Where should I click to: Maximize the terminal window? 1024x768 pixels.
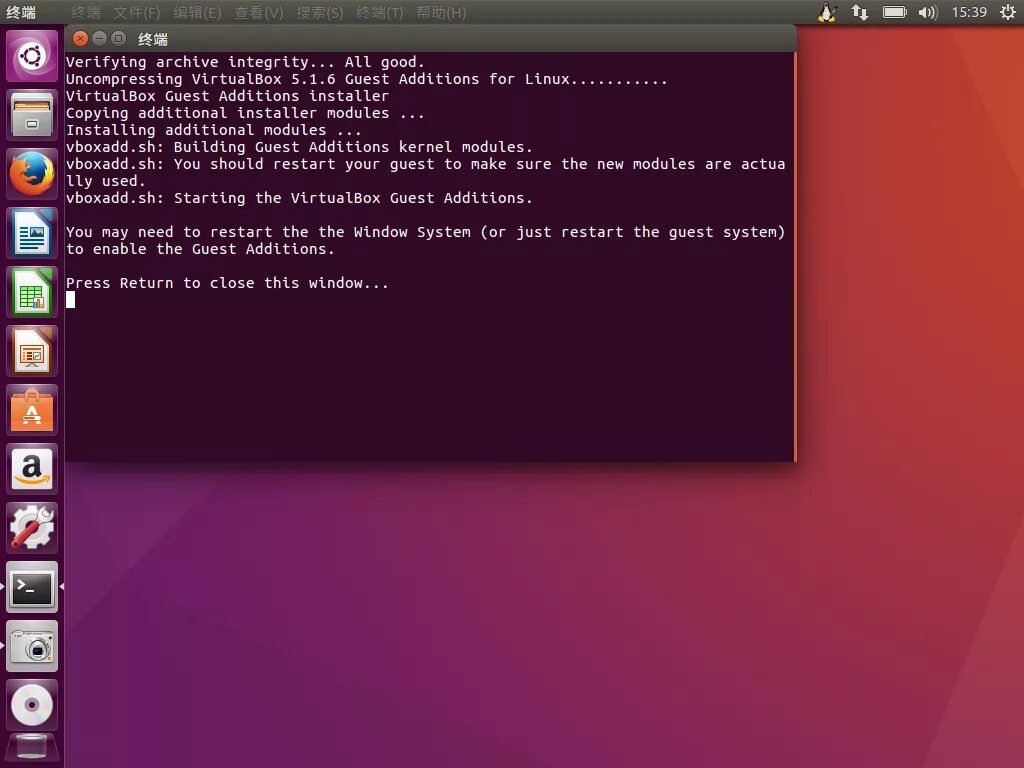click(118, 39)
